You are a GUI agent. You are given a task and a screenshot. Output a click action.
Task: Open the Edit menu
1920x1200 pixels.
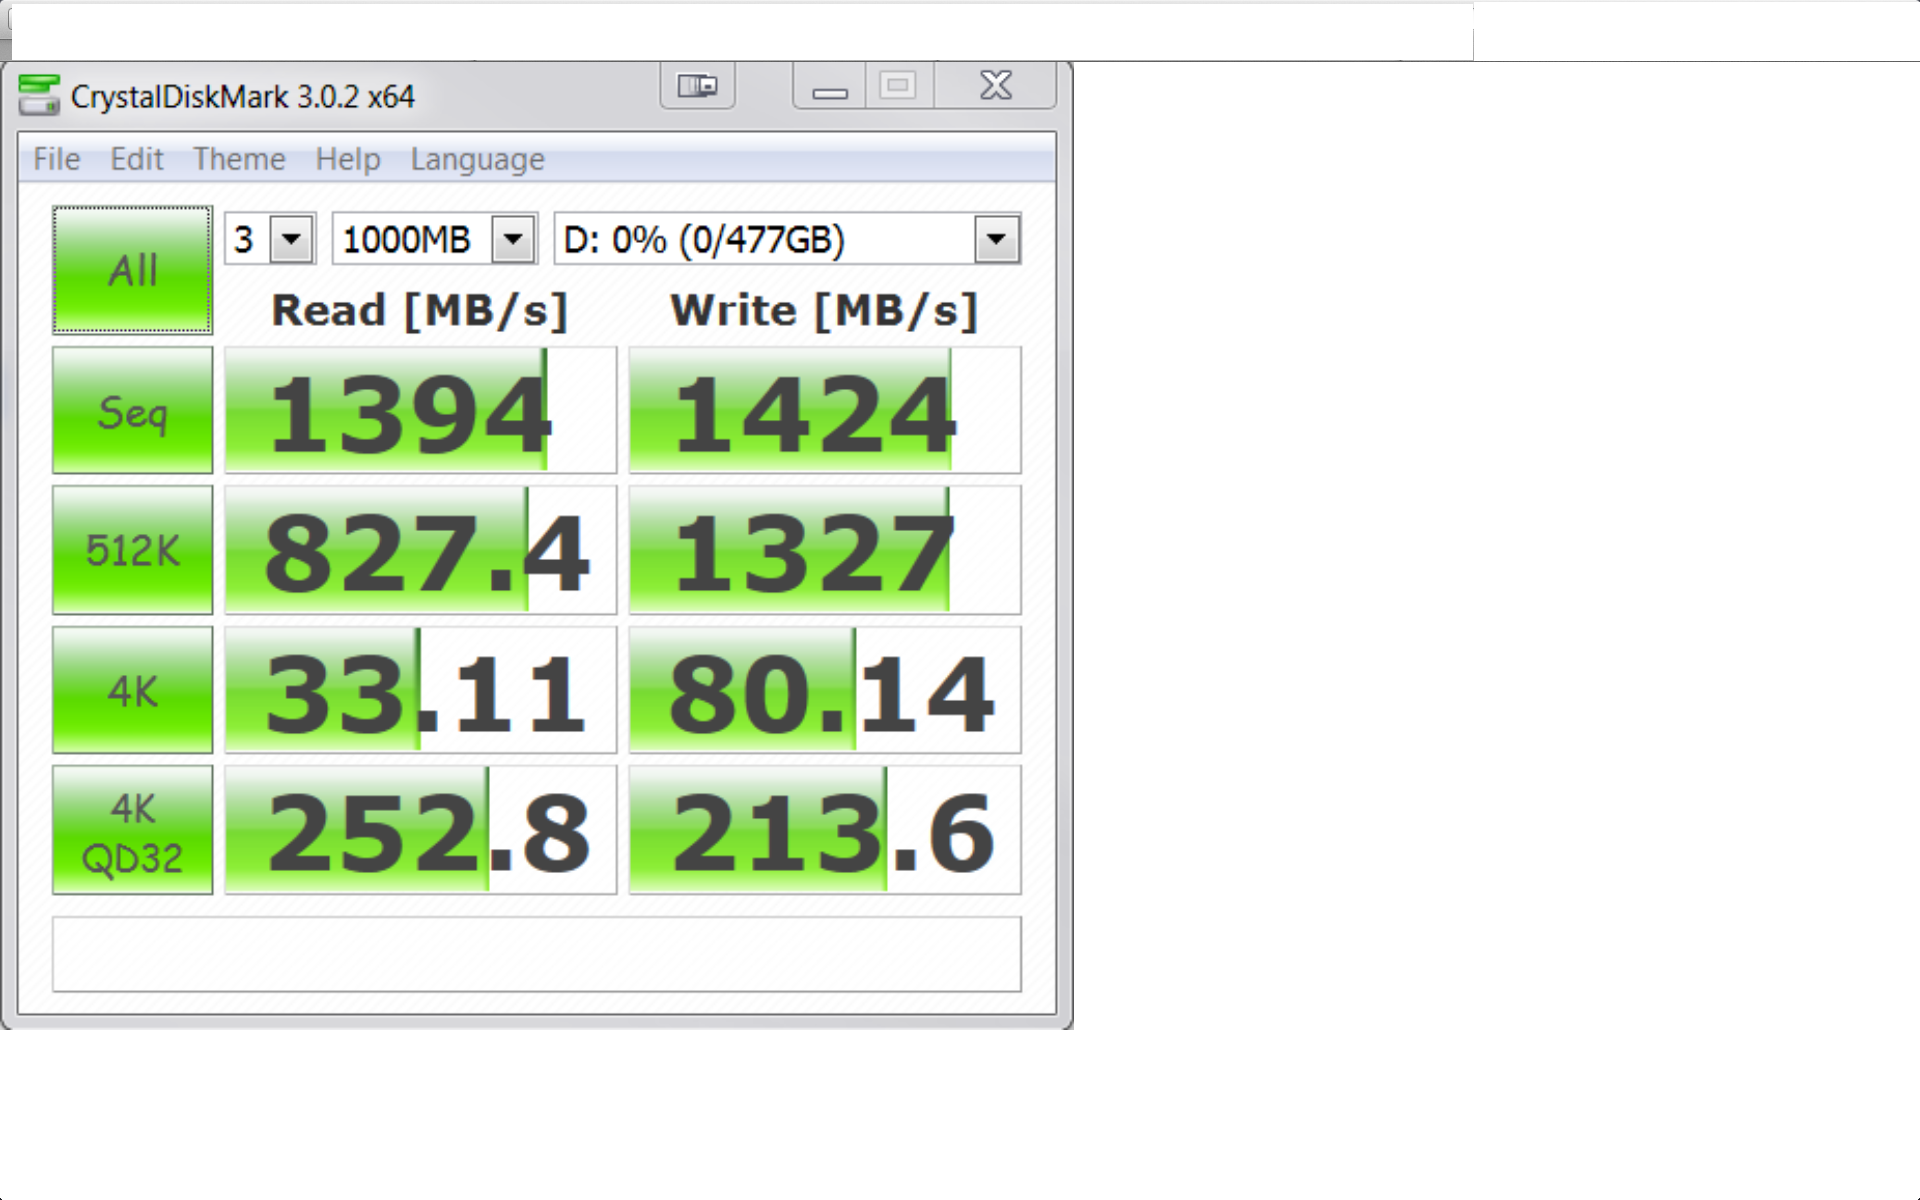[136, 159]
